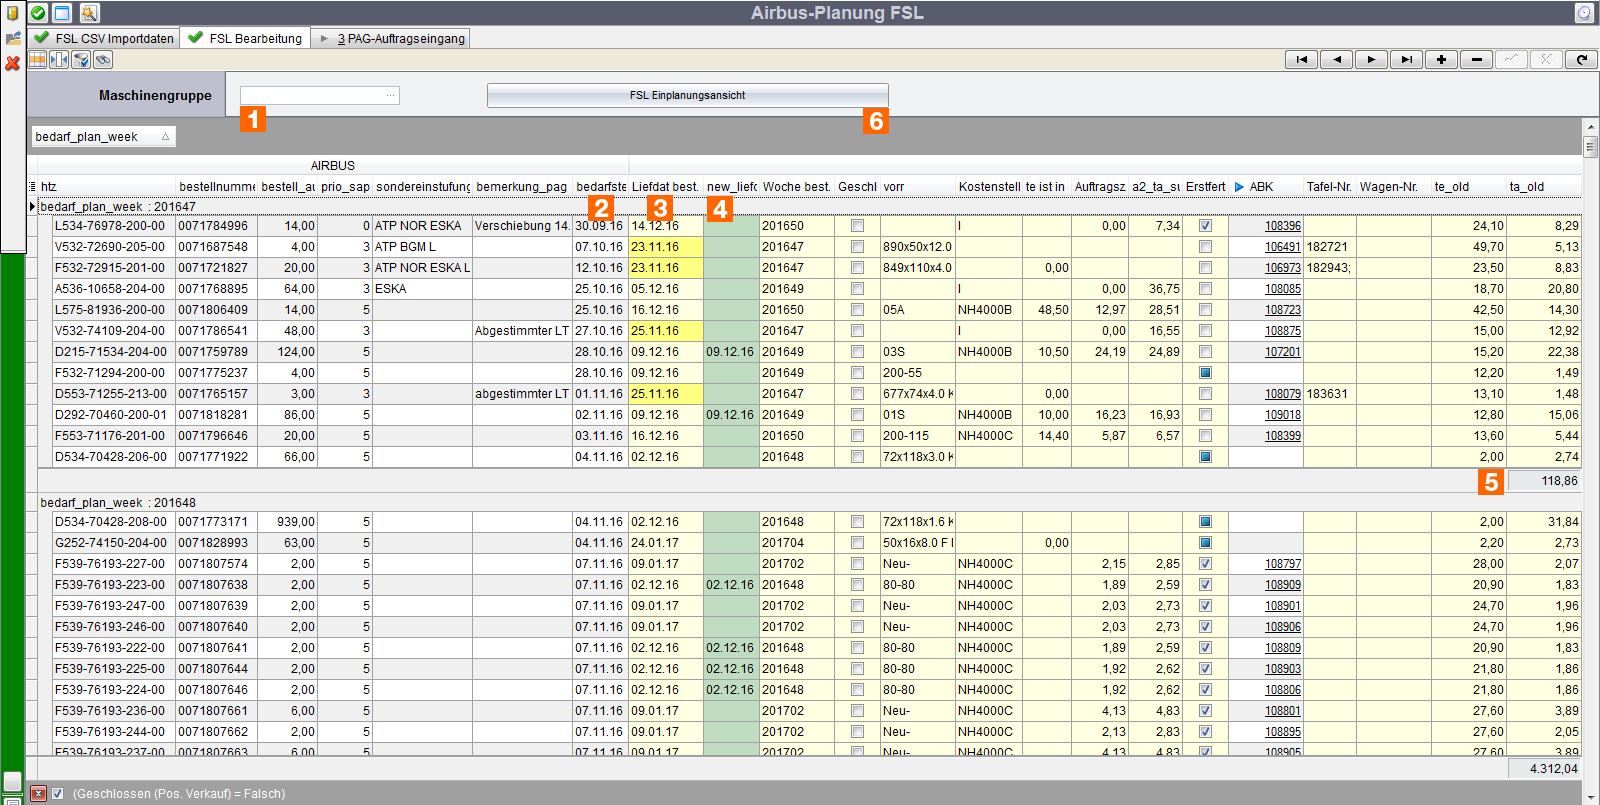
Task: Select cell D292-70460-200-01 in htz column
Action: [114, 414]
